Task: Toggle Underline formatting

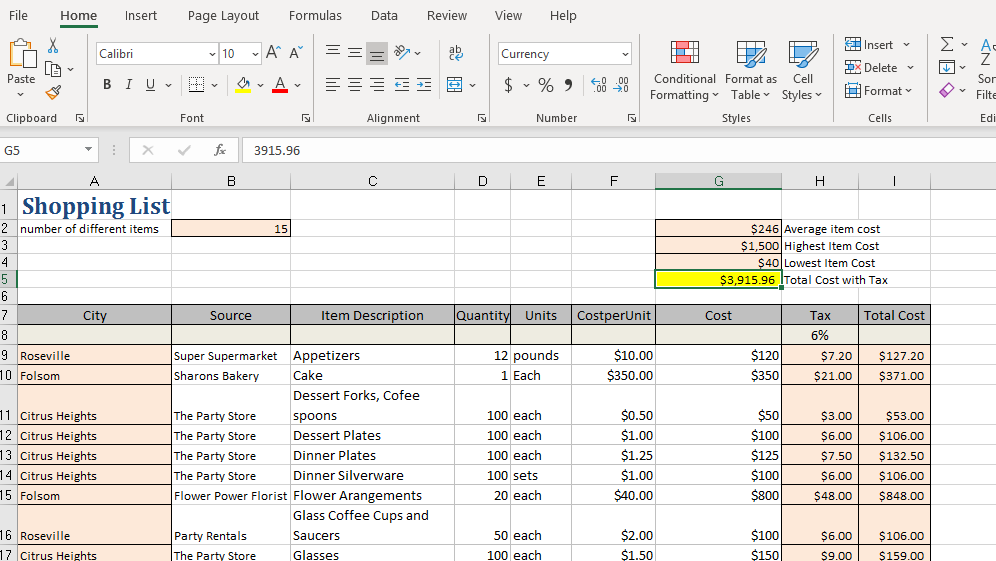Action: (151, 85)
